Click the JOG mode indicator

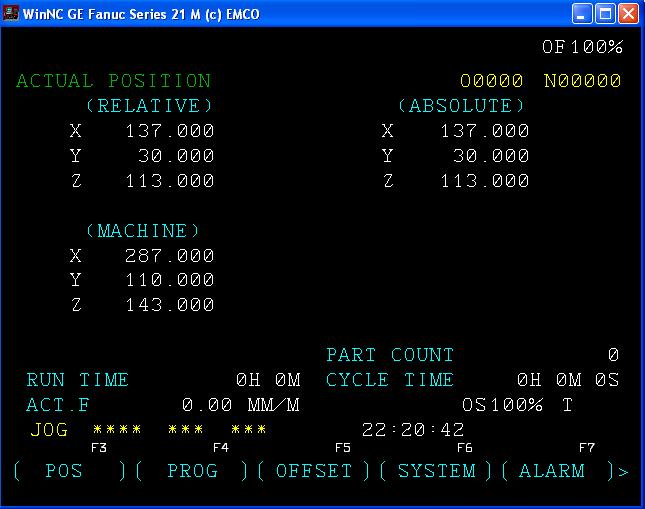(x=49, y=430)
